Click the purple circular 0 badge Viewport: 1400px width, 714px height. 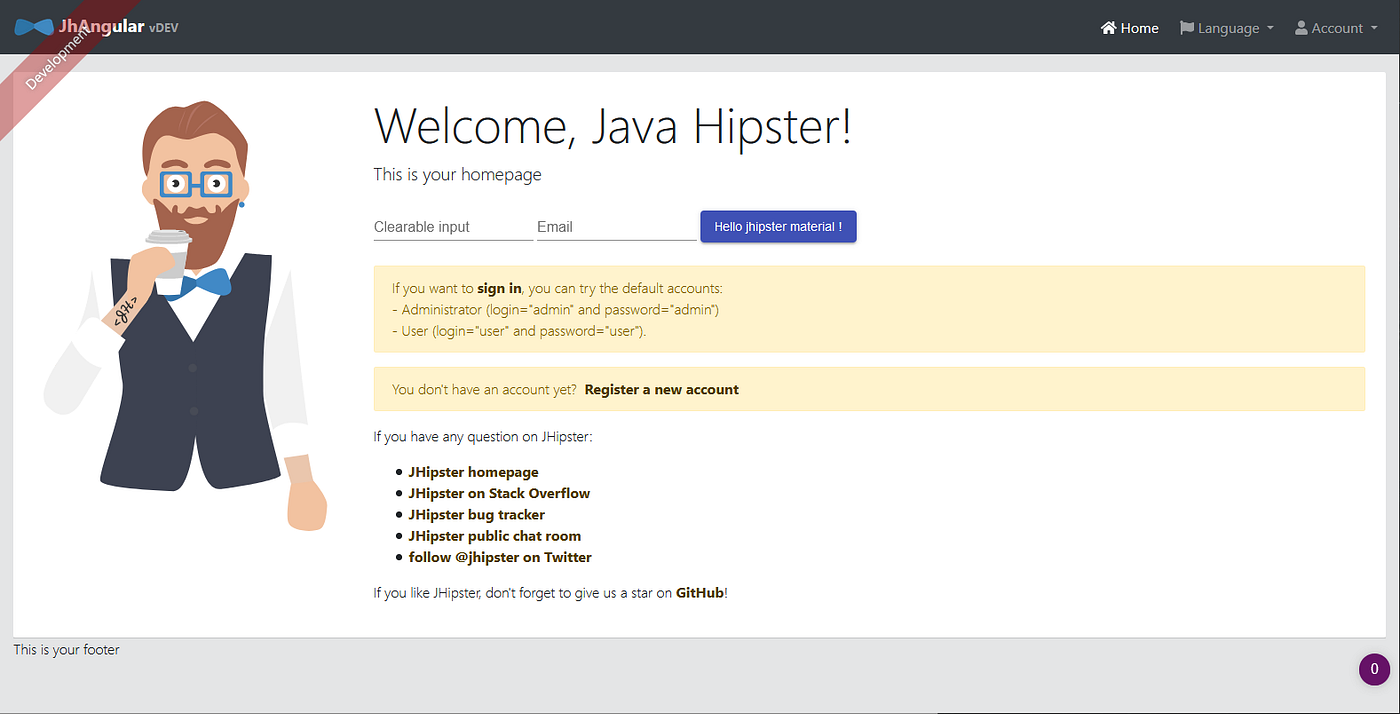pyautogui.click(x=1374, y=669)
